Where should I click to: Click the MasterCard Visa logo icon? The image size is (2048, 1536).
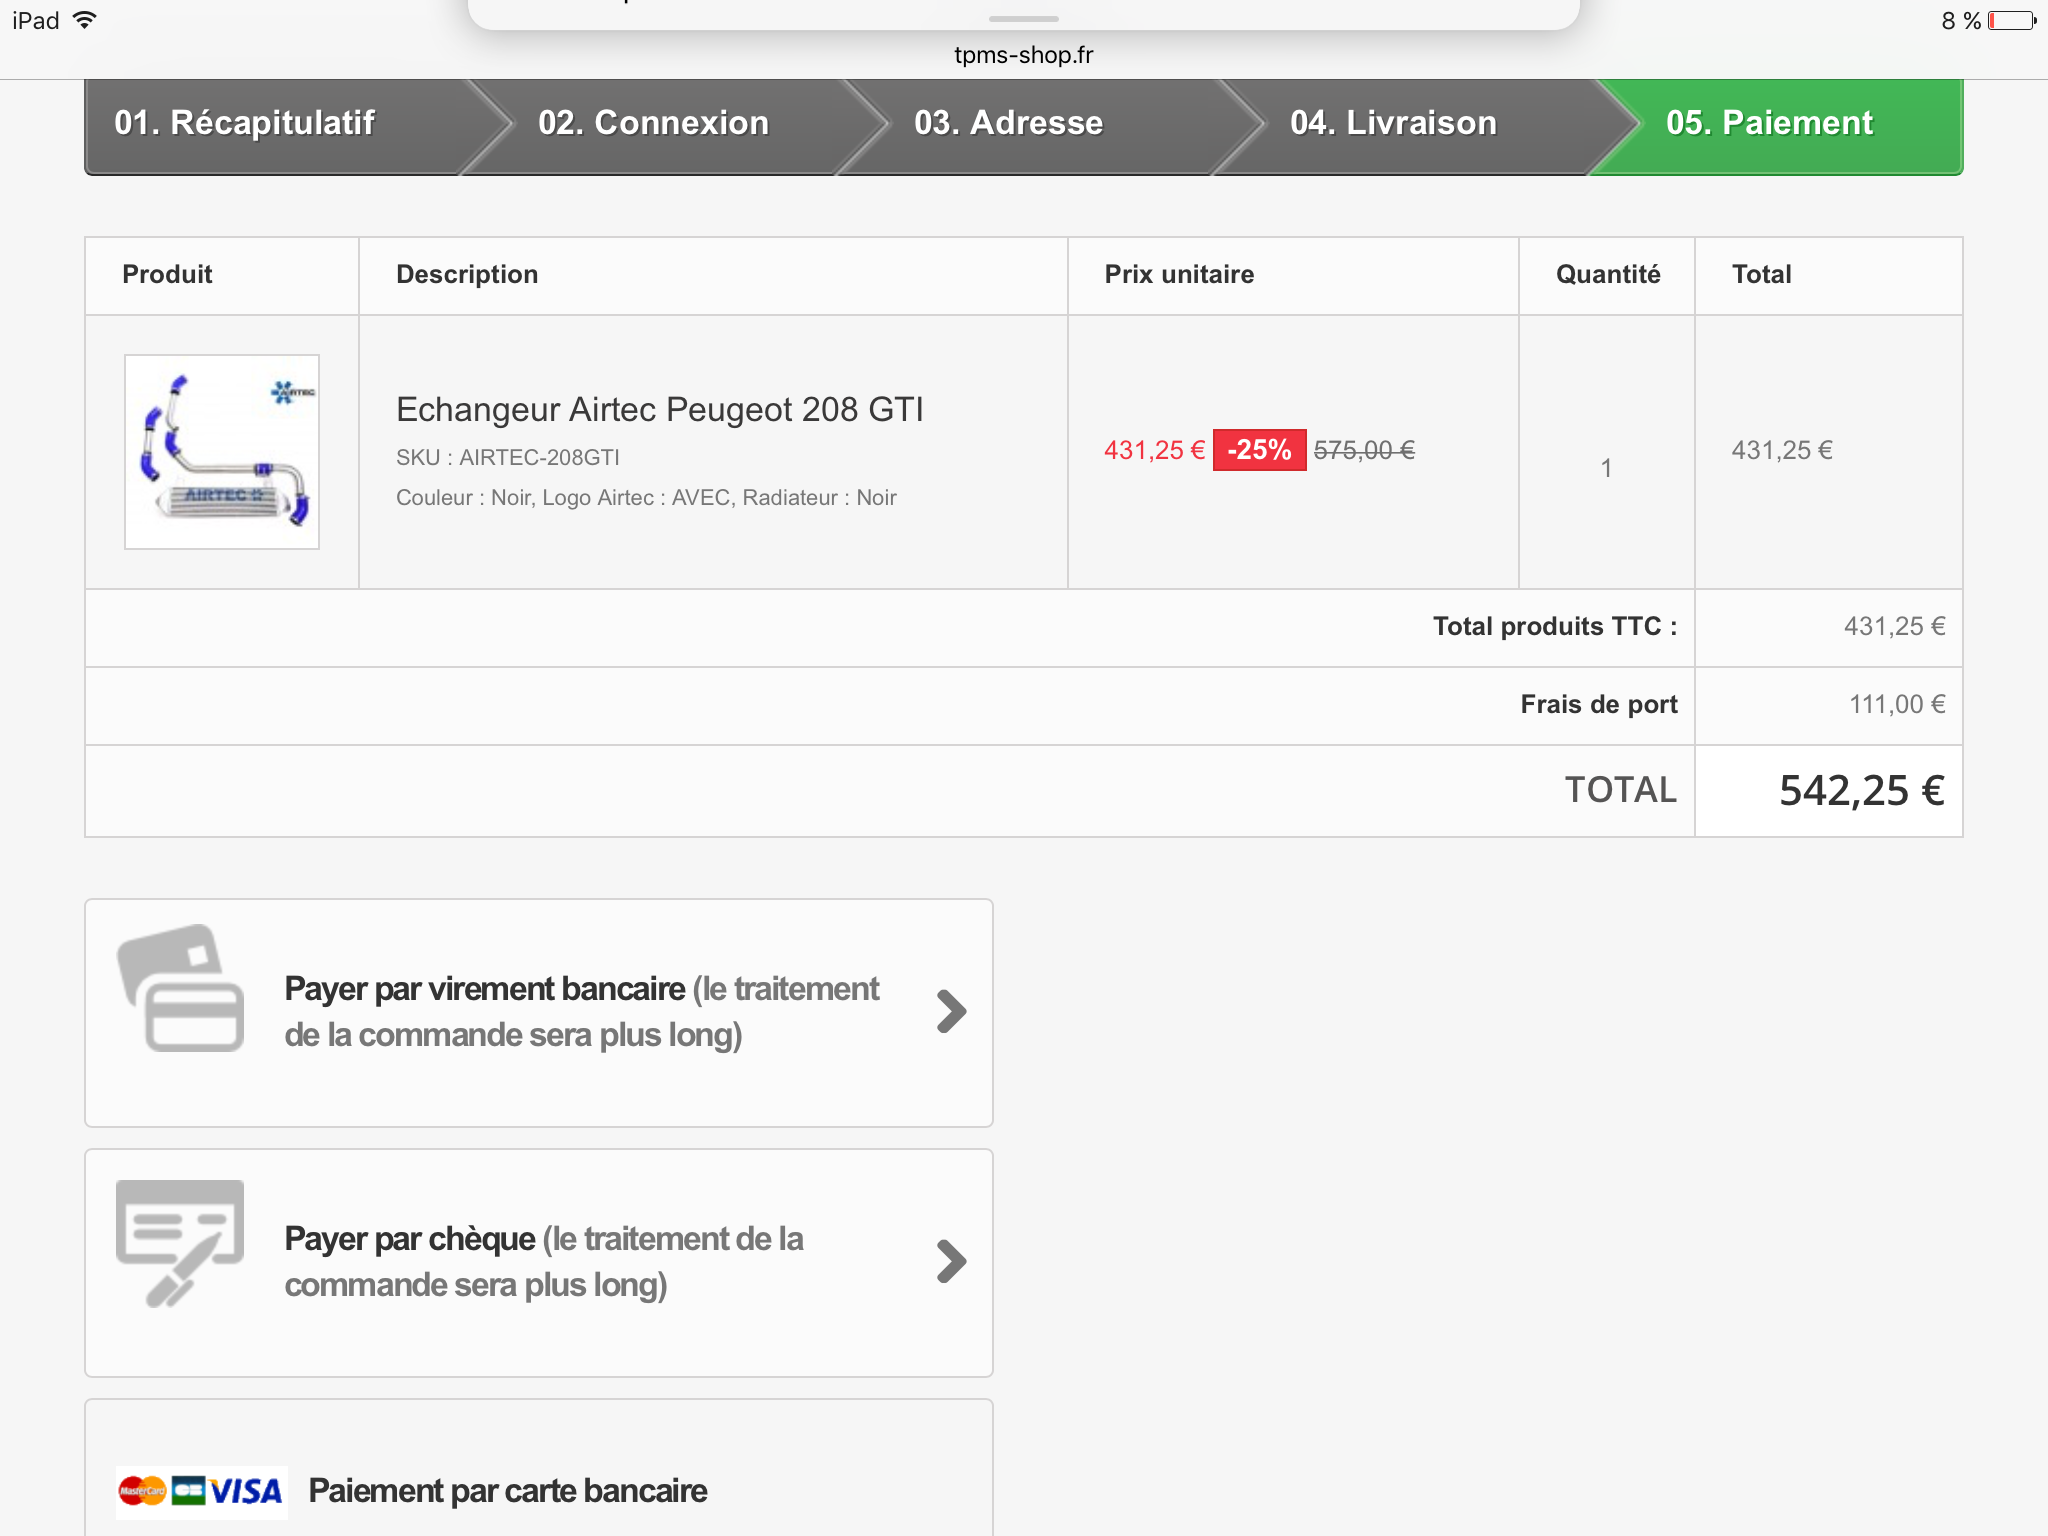(201, 1492)
